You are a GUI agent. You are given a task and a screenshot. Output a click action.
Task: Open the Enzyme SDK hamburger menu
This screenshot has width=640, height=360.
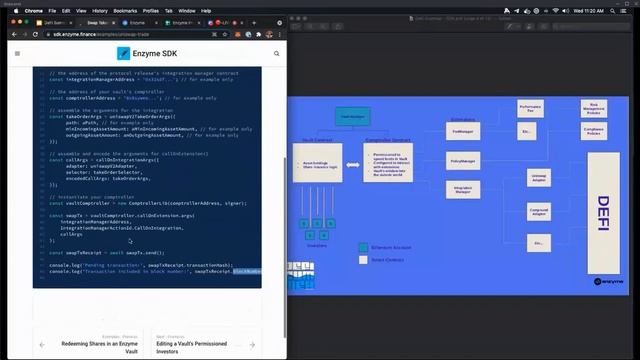click(x=17, y=53)
